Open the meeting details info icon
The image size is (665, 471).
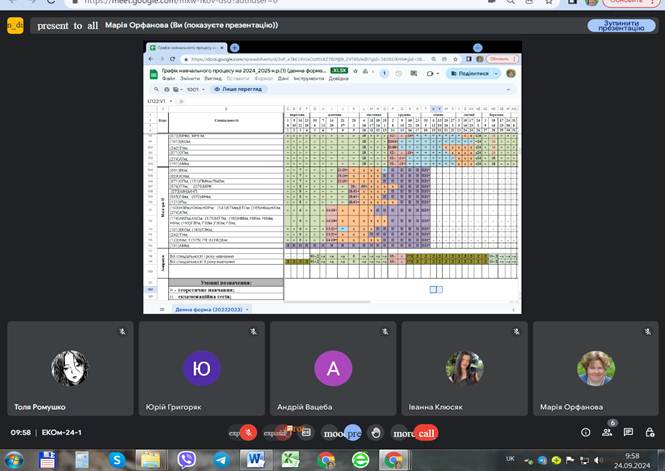tap(586, 432)
